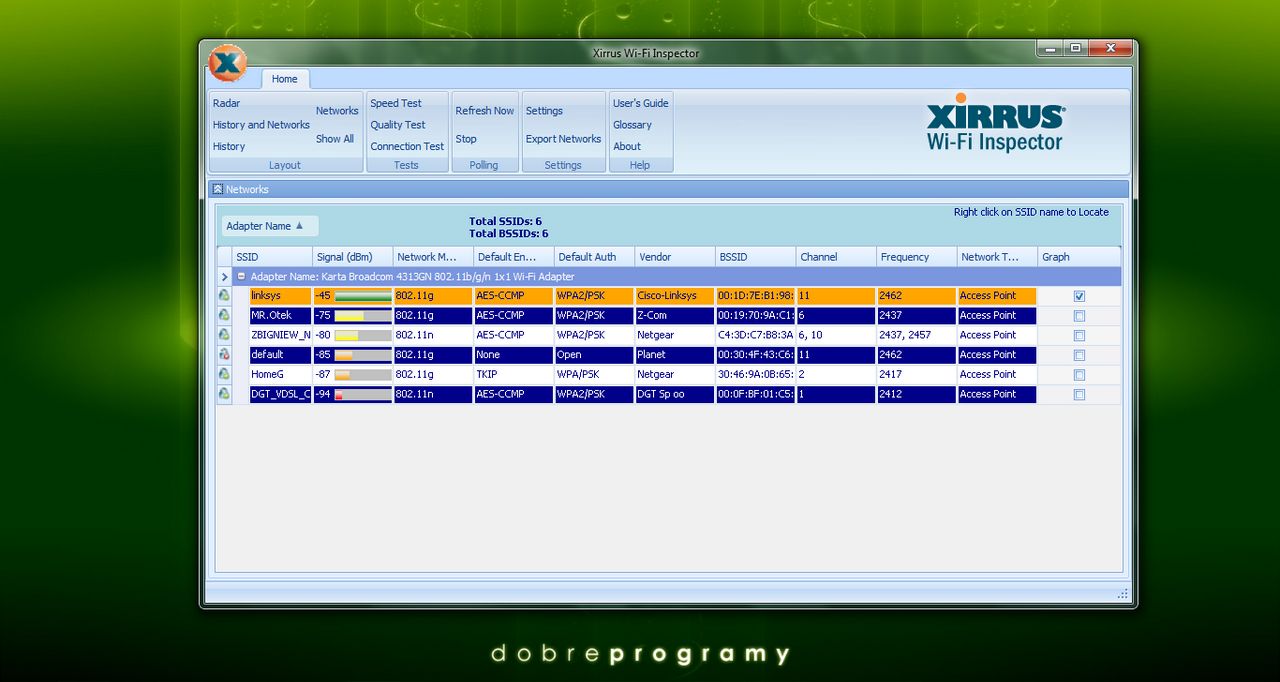Select the HomeG SSID cell

tap(281, 374)
